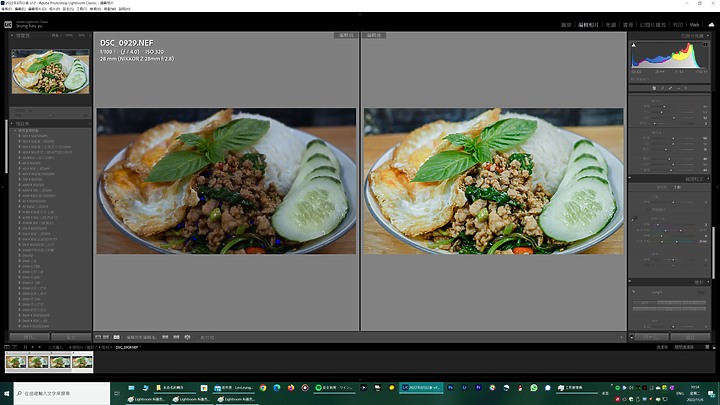The height and width of the screenshot is (405, 720).
Task: Open the File (檔案) menu
Action: pyautogui.click(x=6, y=9)
